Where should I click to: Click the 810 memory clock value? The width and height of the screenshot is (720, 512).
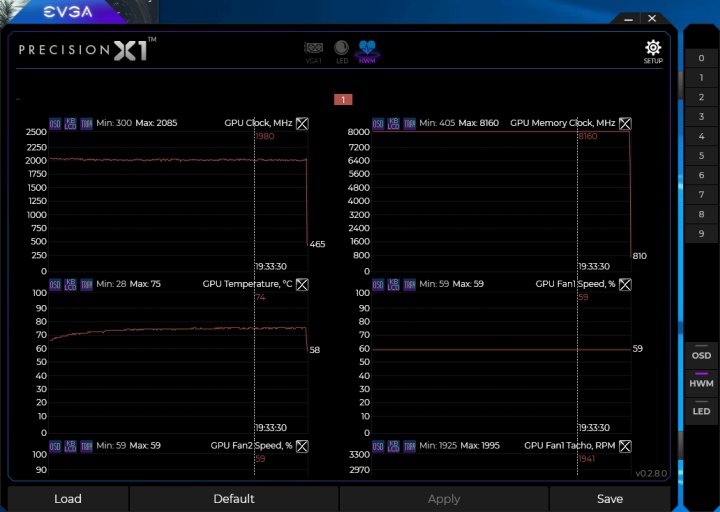pos(640,256)
